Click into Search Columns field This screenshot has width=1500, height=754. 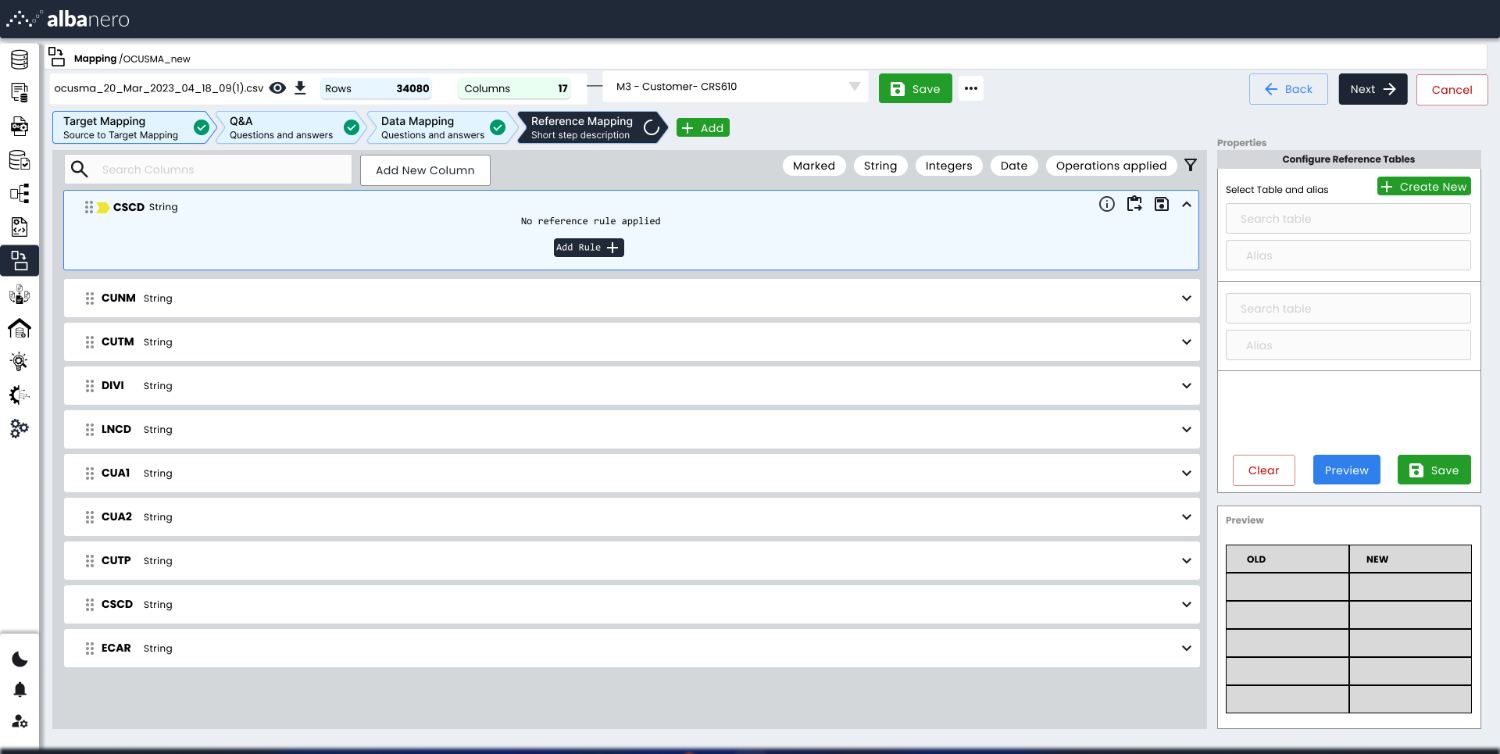point(208,169)
